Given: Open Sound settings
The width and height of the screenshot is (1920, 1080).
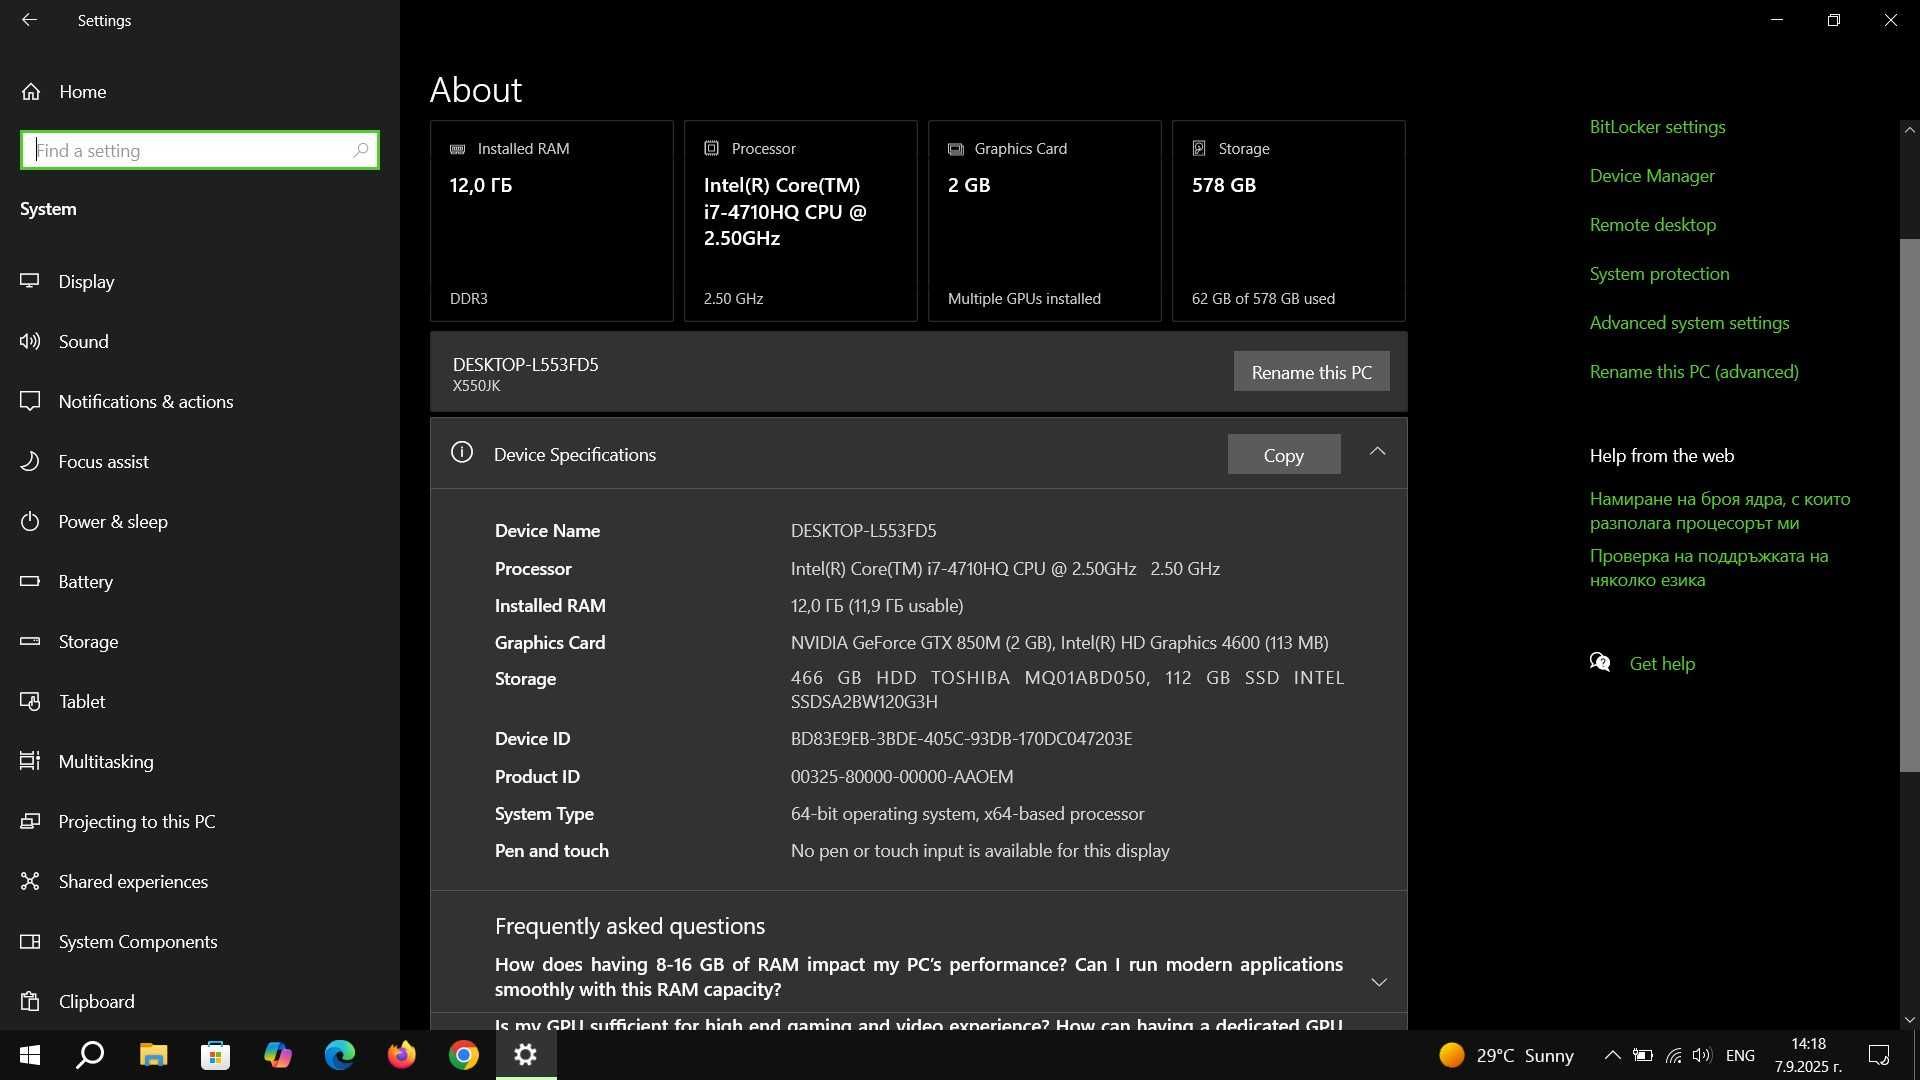Looking at the screenshot, I should coord(200,341).
